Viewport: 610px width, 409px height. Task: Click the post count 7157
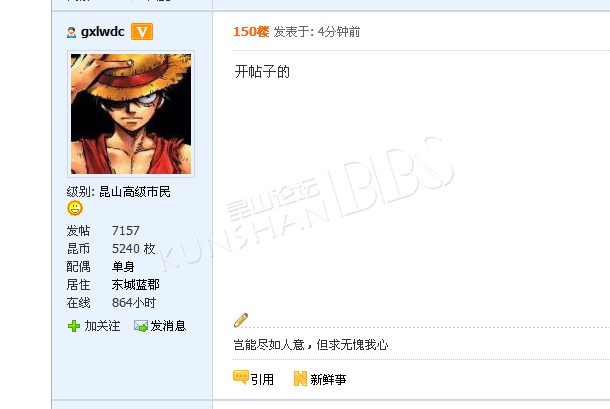126,231
